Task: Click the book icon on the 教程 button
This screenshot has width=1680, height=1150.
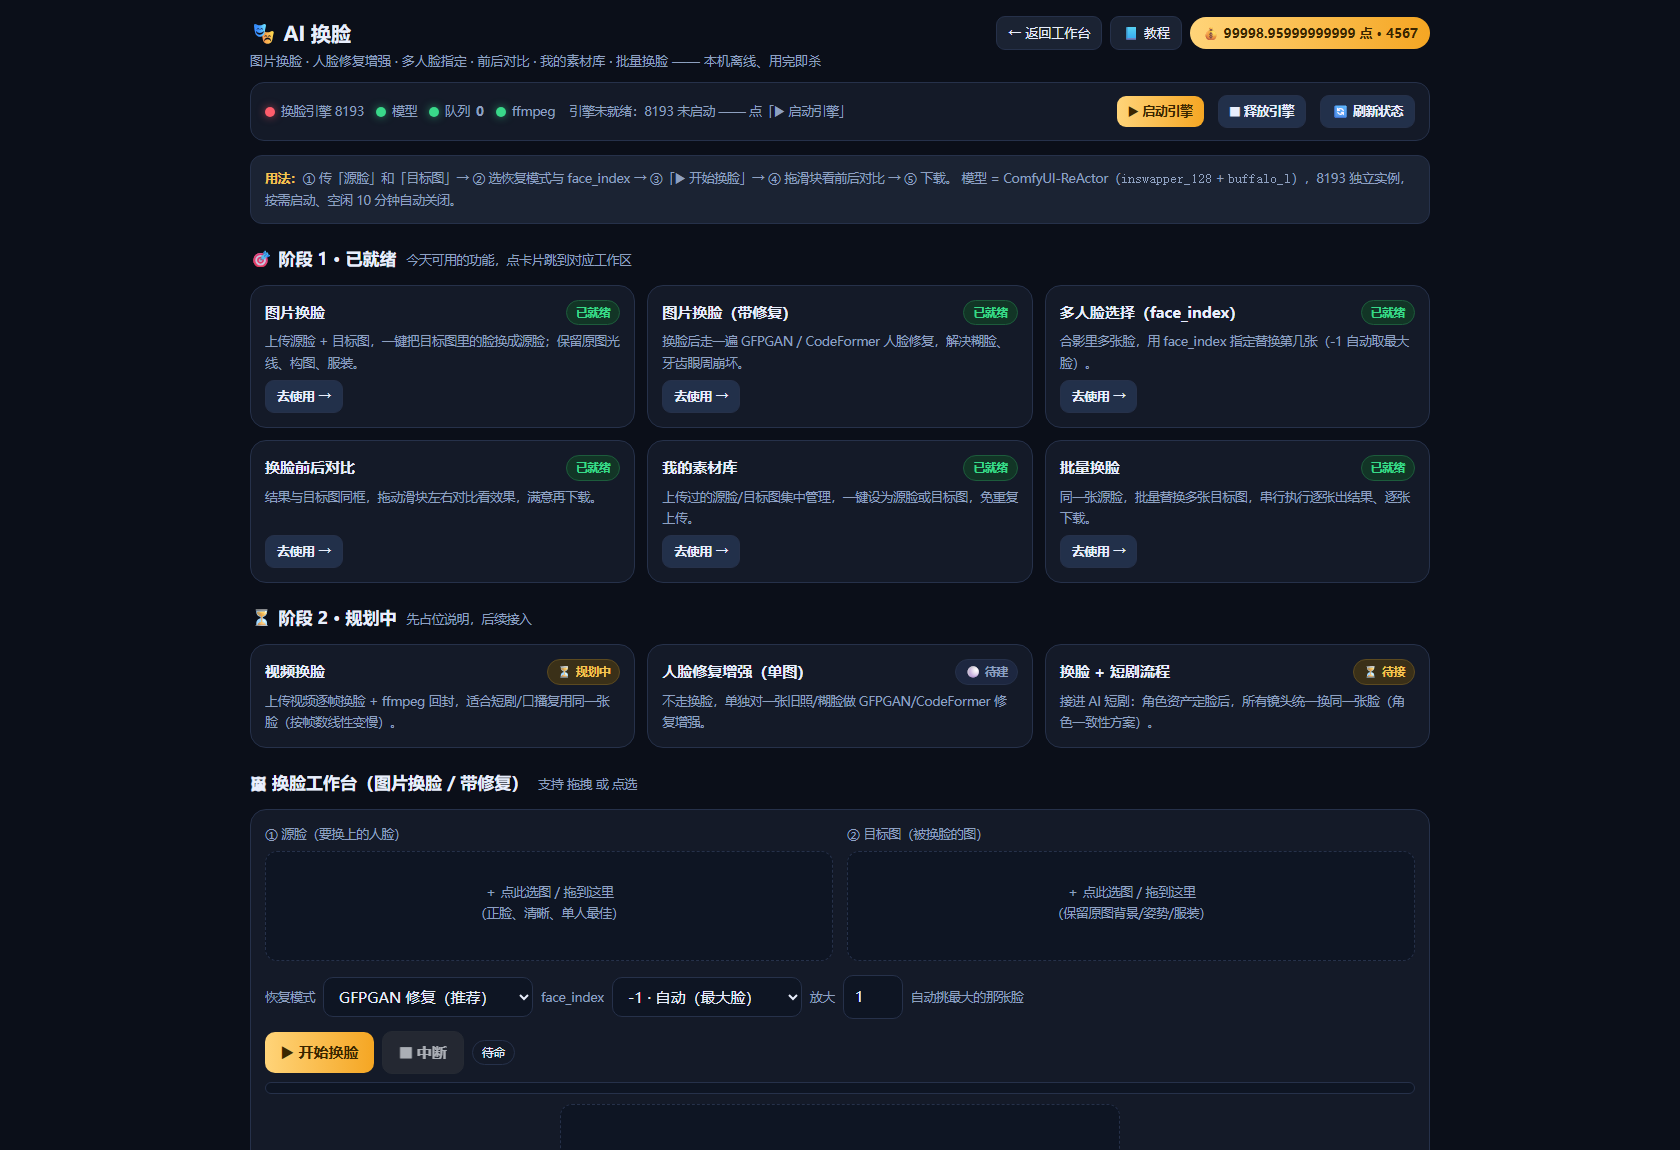Action: click(x=1131, y=33)
